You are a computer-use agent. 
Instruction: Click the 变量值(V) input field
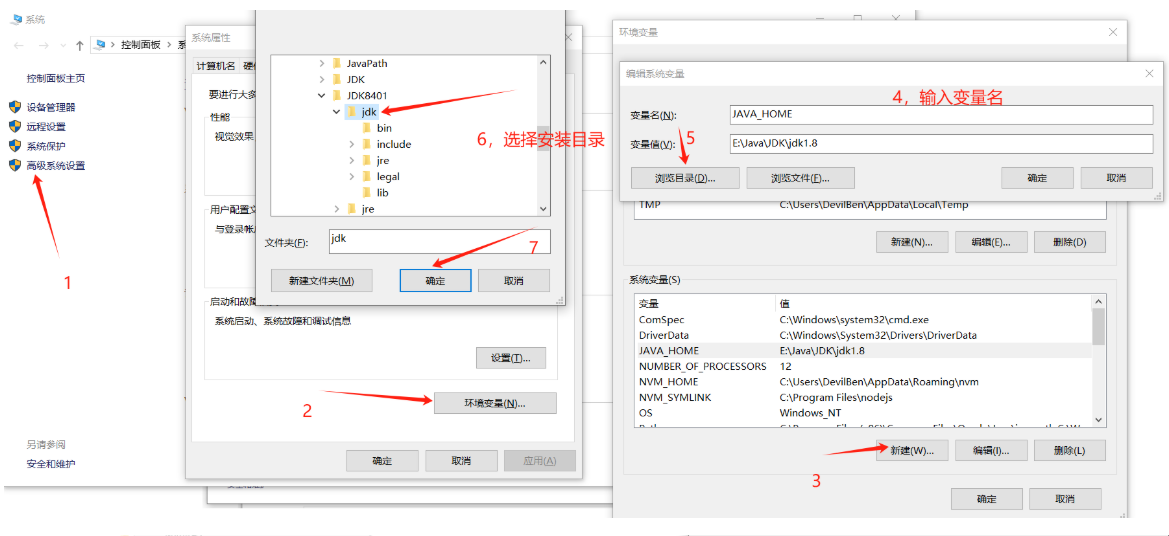[x=942, y=144]
